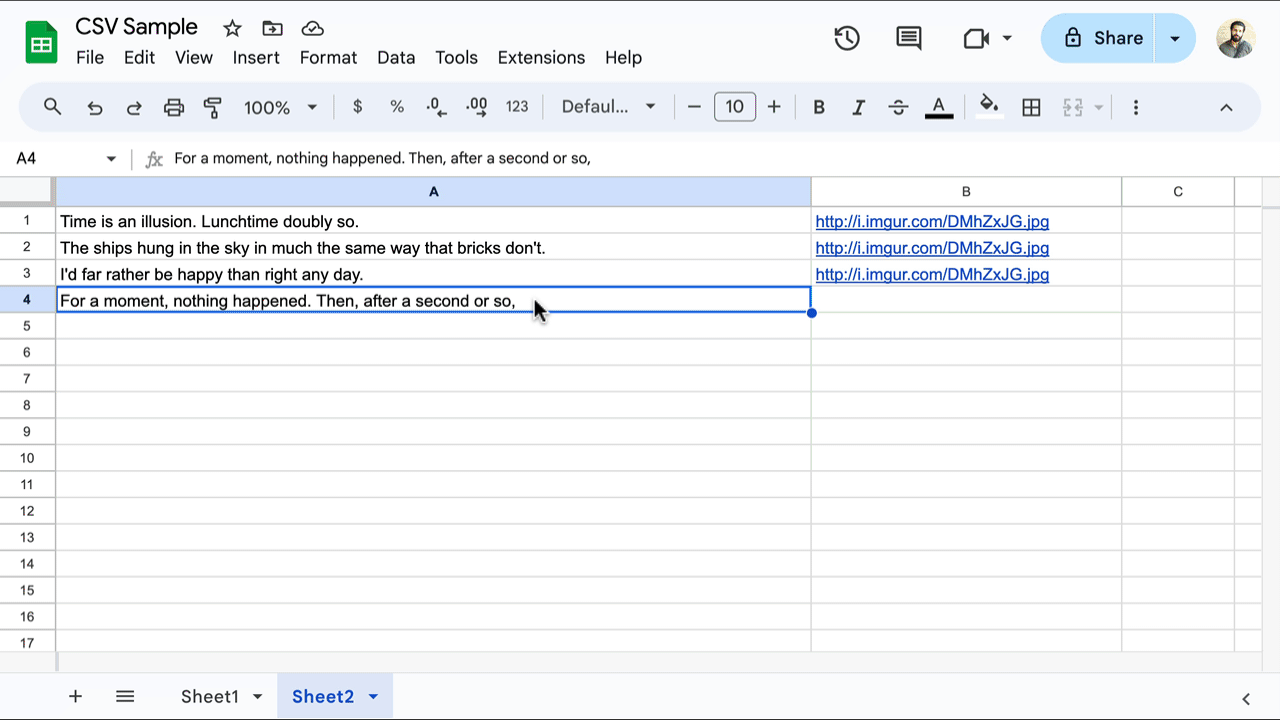The image size is (1280, 720).
Task: Open more number formats 123
Action: 517,107
